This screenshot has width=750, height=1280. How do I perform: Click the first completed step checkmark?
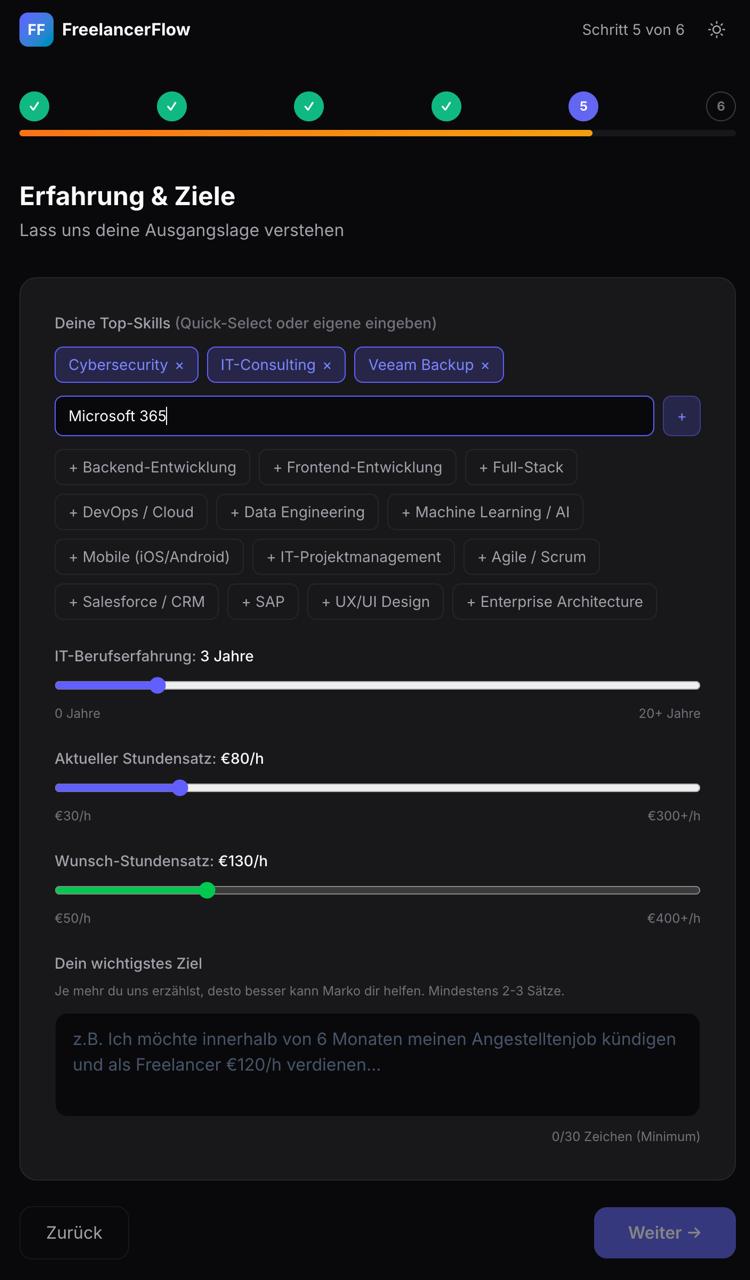[x=34, y=106]
